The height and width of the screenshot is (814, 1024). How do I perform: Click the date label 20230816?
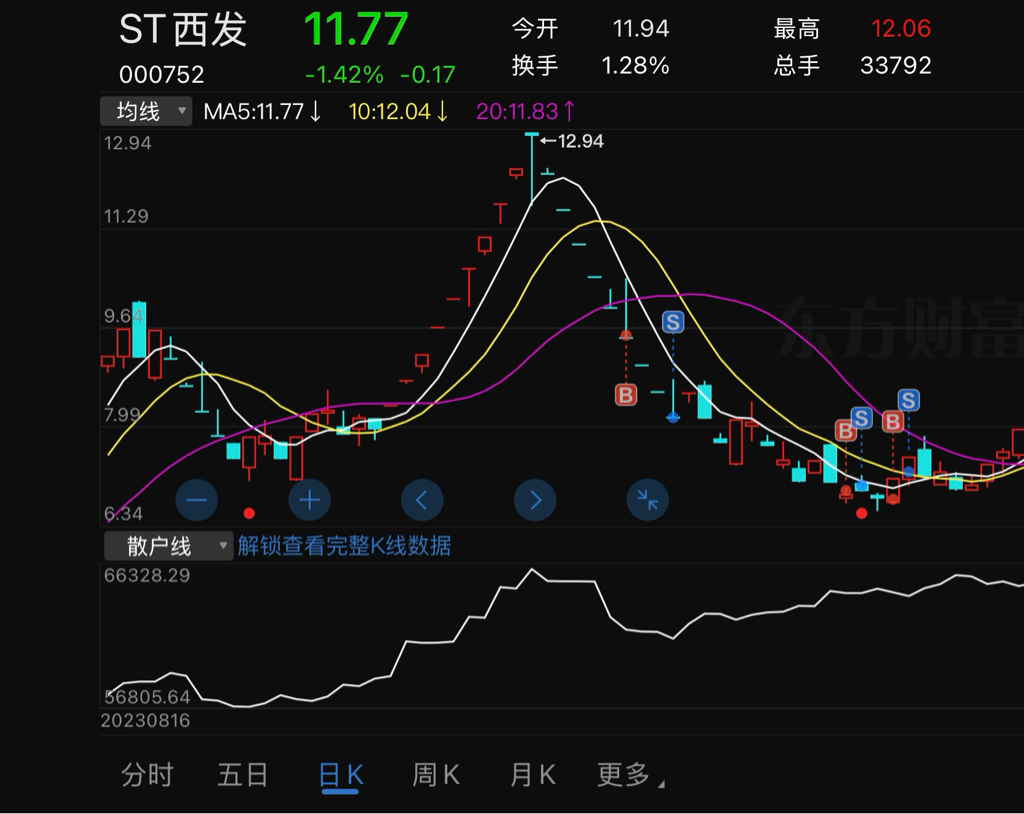click(145, 721)
